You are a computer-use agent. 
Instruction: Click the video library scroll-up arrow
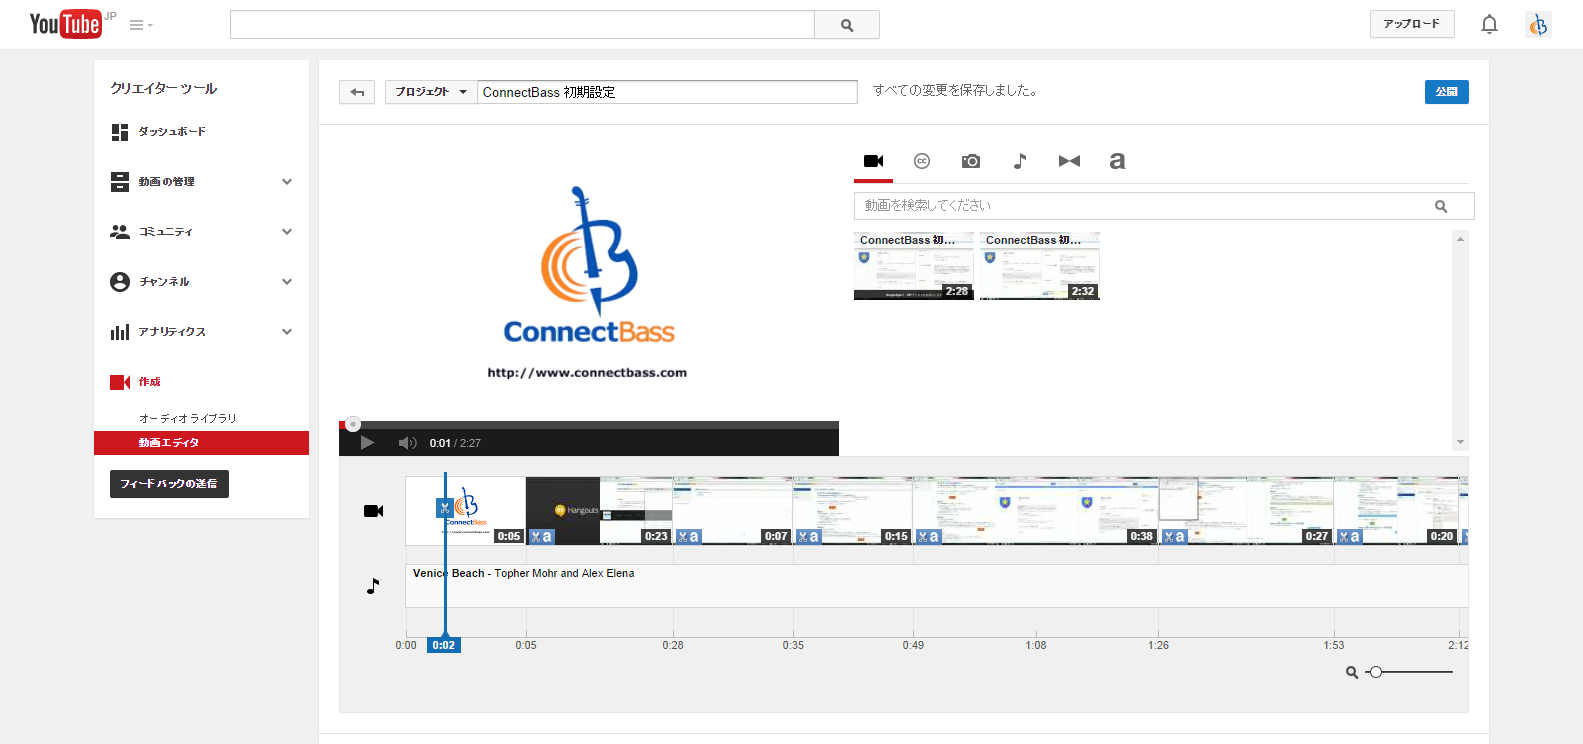pos(1460,239)
